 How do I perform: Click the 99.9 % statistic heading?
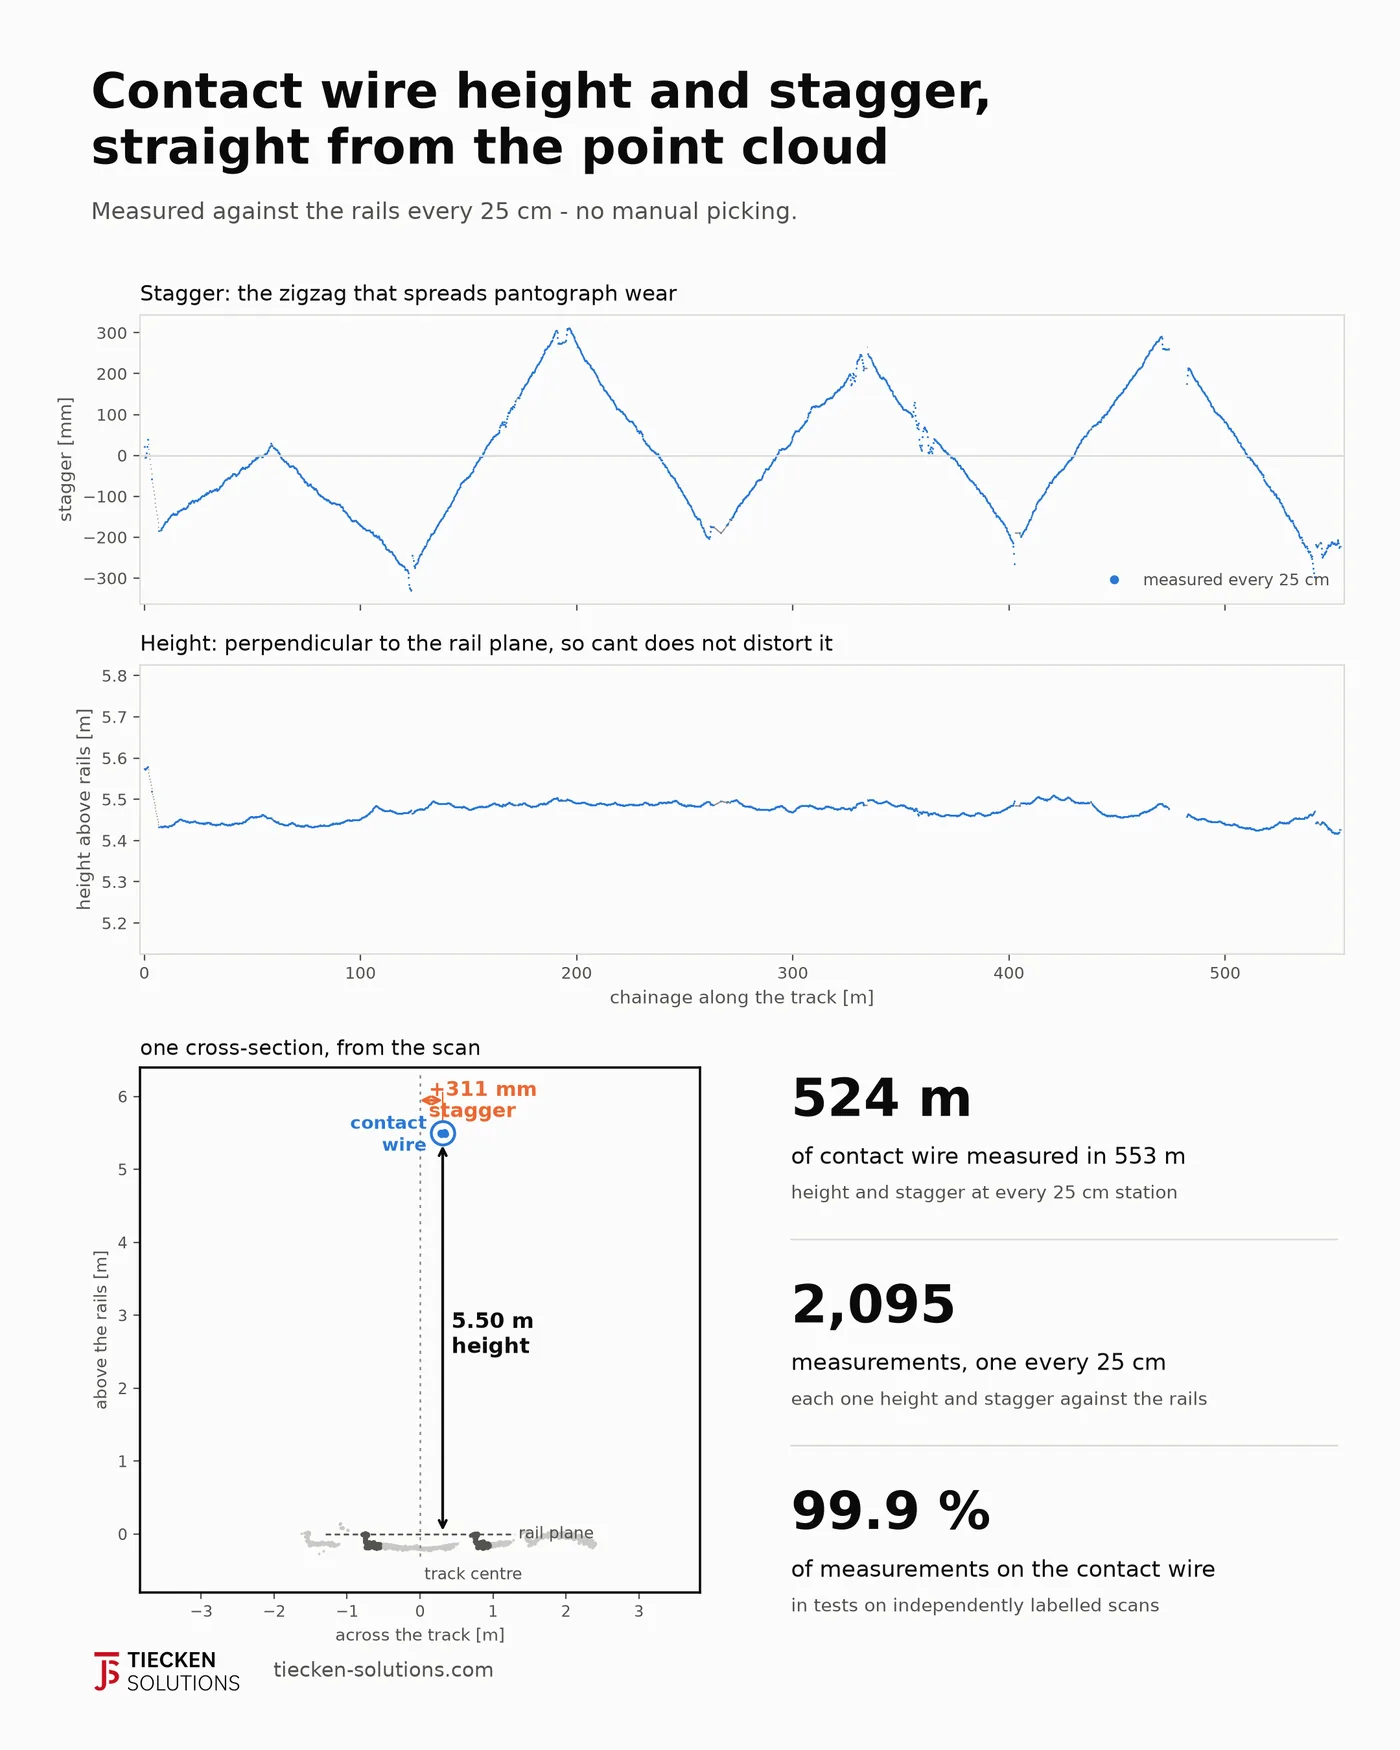890,1511
